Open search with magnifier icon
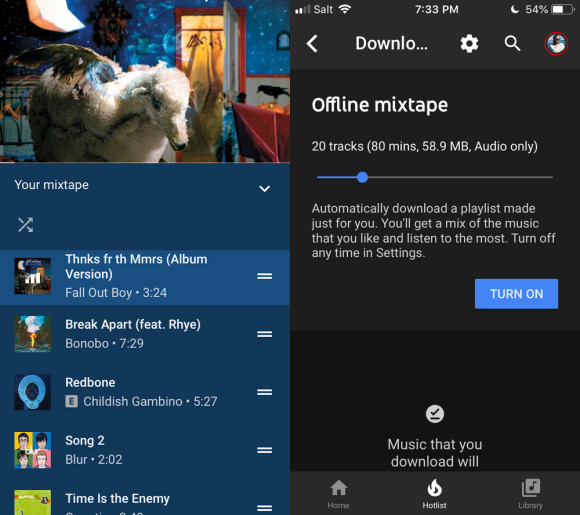 click(x=512, y=44)
